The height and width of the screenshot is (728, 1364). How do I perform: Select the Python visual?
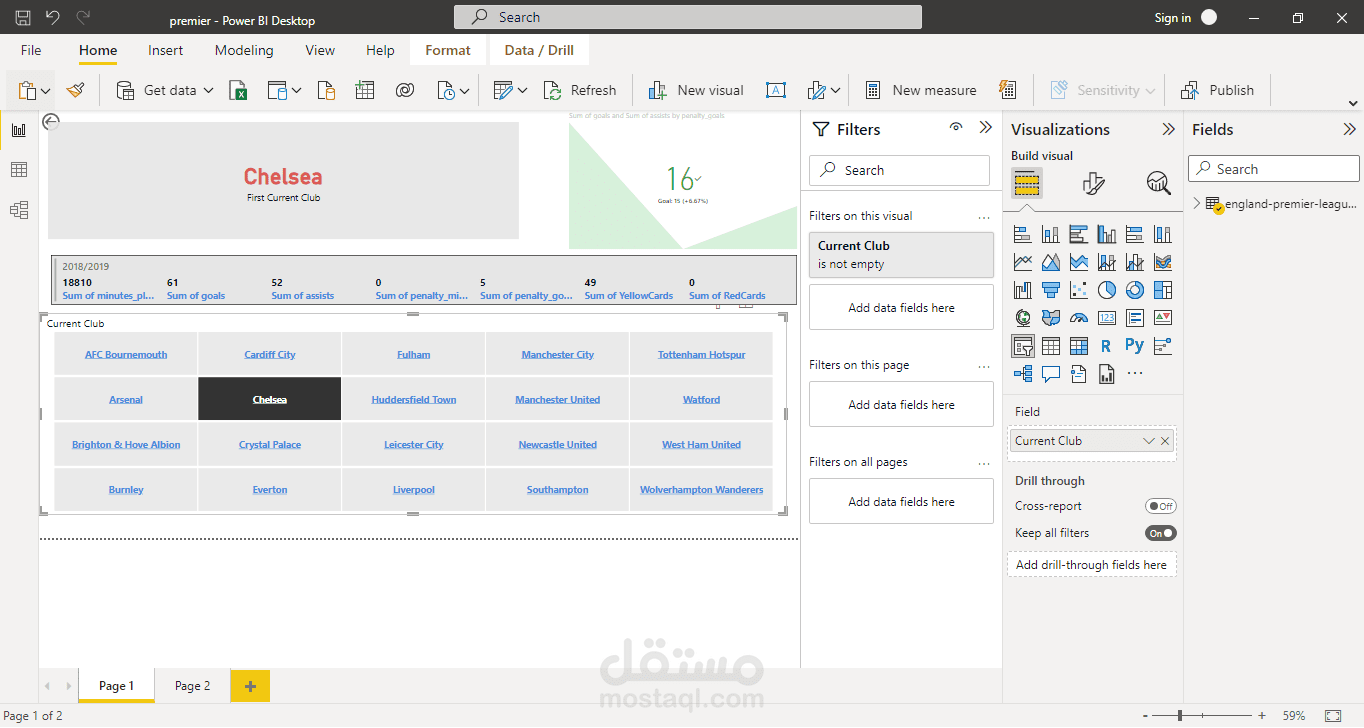(x=1134, y=345)
